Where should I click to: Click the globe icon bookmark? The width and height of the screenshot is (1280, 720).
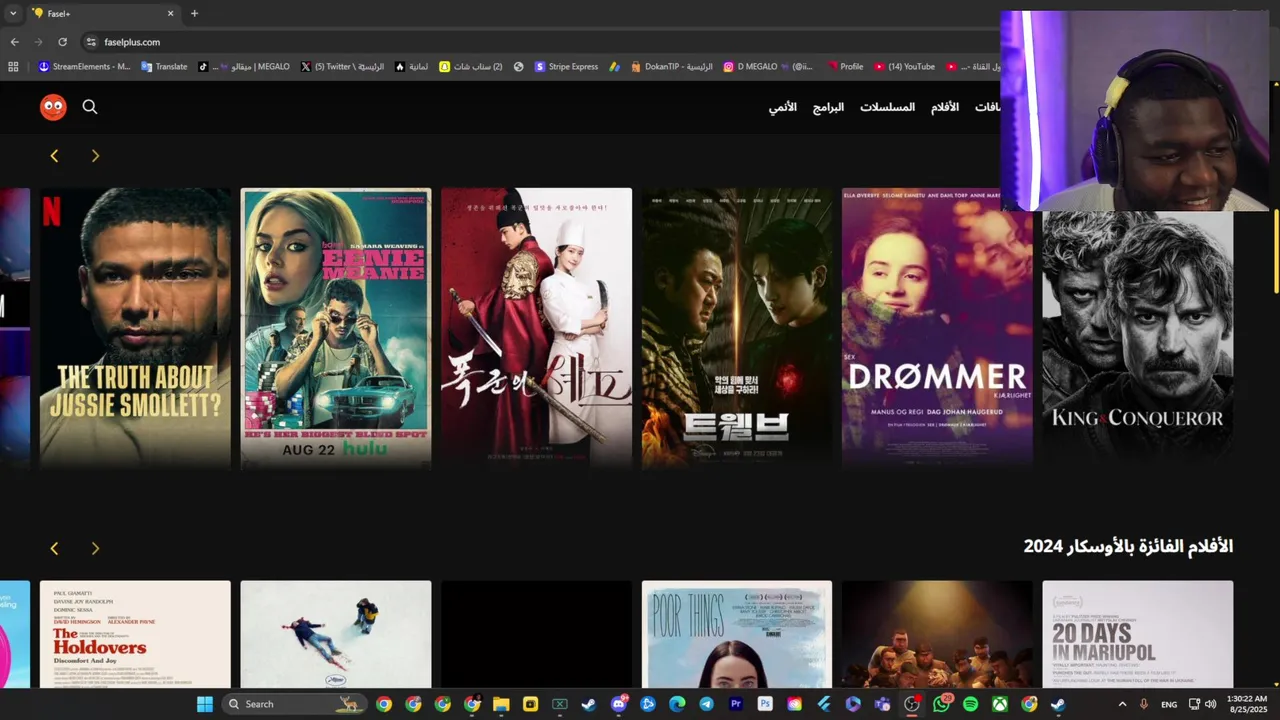519,67
